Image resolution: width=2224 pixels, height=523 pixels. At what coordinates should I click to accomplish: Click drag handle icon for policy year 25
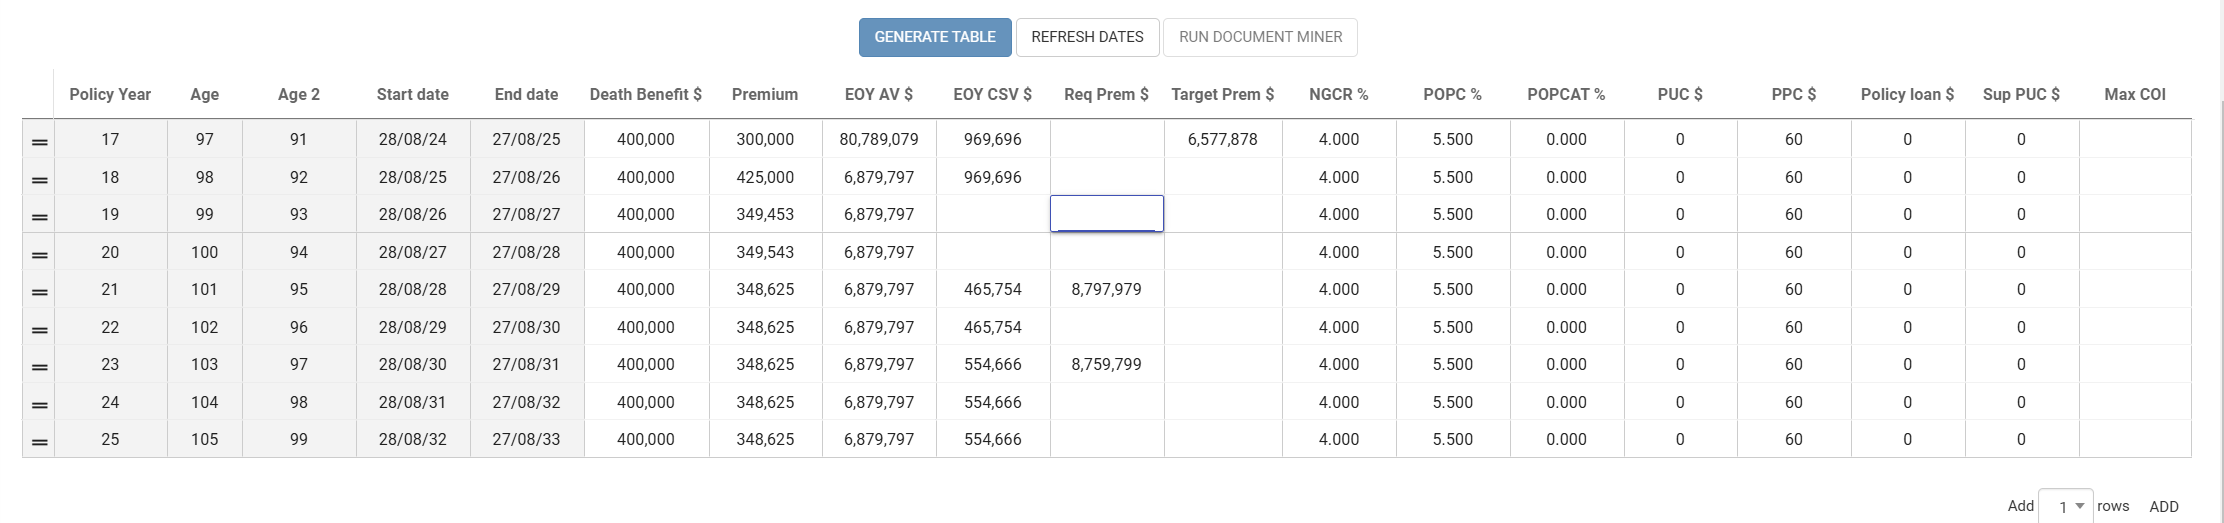tap(39, 442)
